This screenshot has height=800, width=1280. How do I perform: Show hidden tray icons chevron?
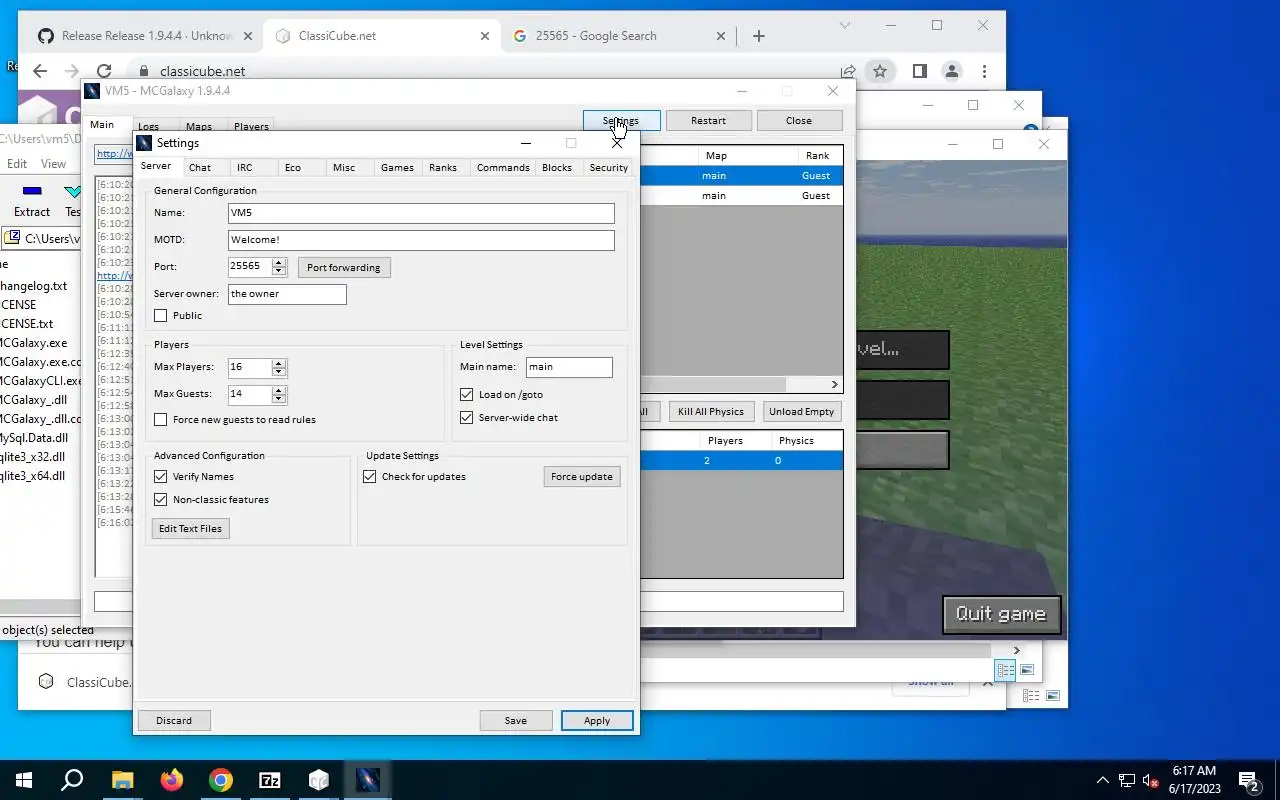tap(1103, 780)
